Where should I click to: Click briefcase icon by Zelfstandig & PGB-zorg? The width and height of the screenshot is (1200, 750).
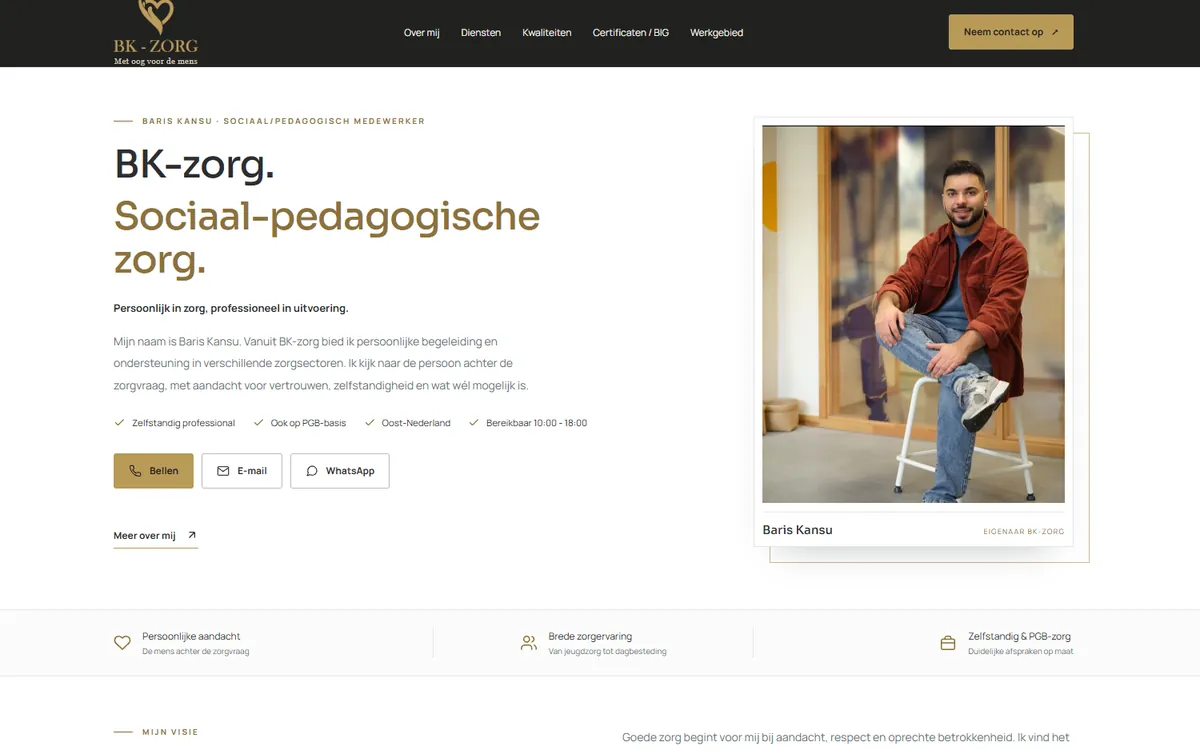[948, 643]
